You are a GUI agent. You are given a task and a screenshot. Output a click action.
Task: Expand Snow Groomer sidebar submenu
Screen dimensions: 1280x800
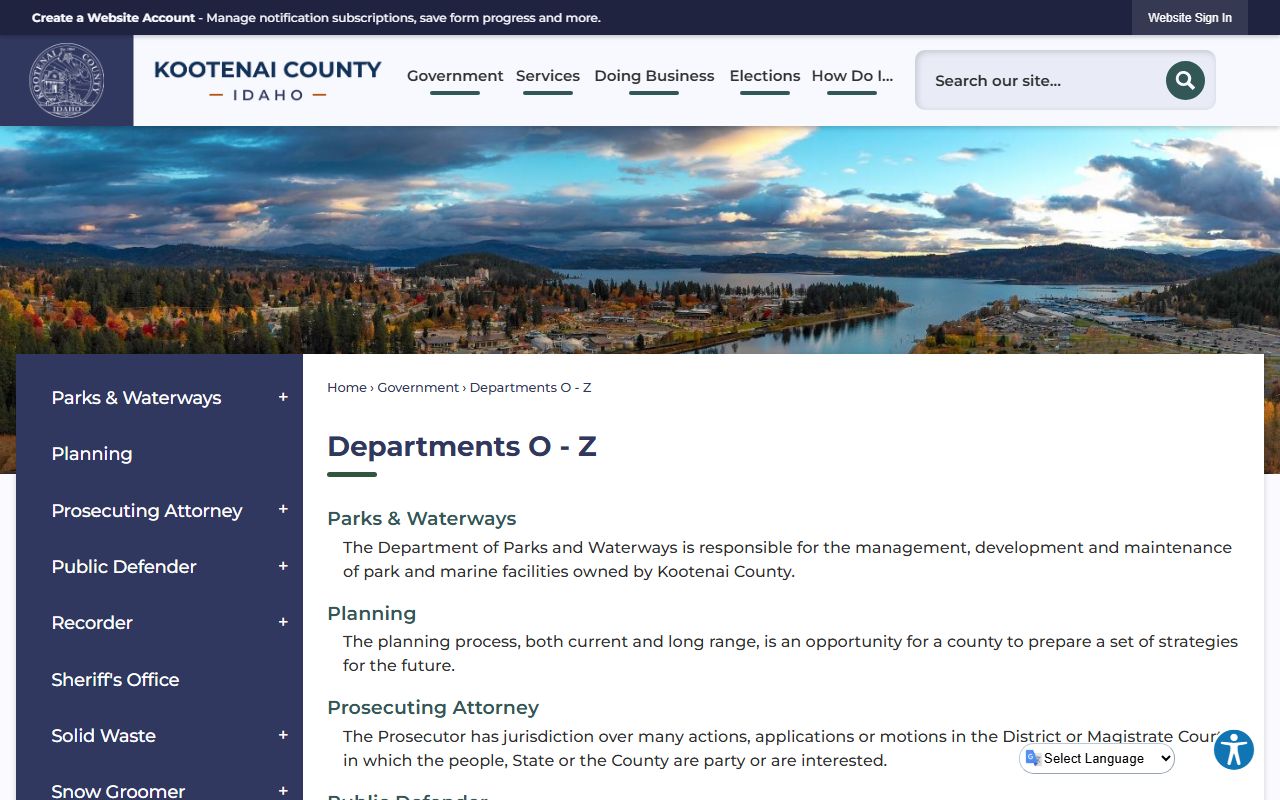(283, 791)
